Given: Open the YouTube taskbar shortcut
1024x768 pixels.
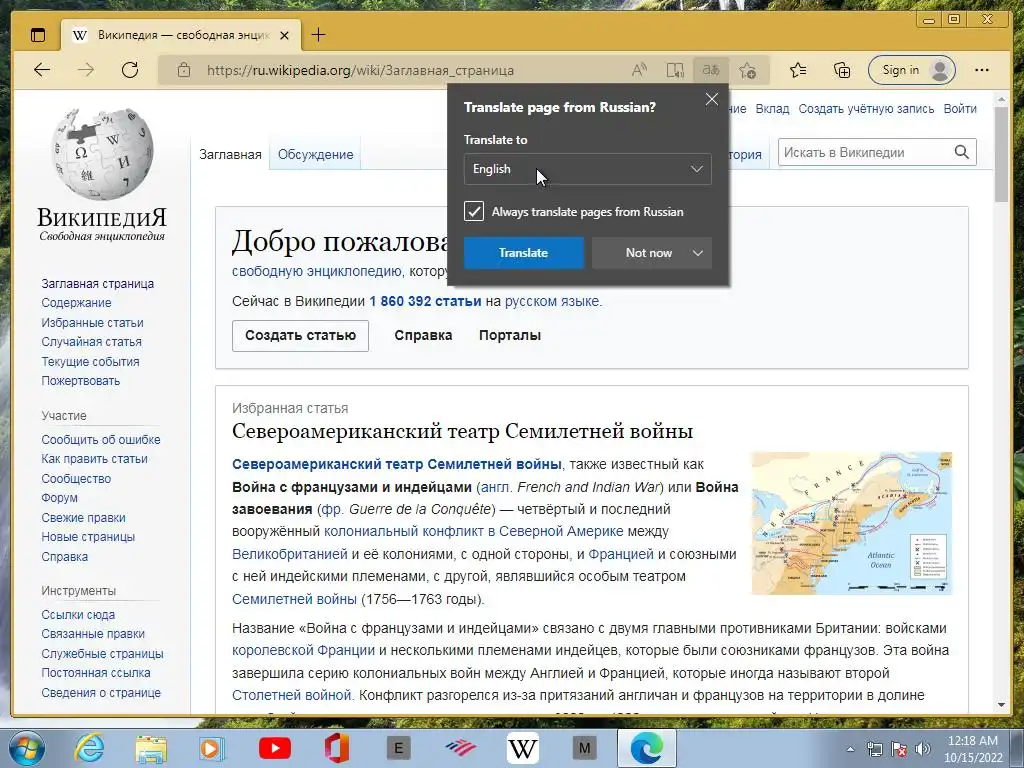Looking at the screenshot, I should 274,748.
